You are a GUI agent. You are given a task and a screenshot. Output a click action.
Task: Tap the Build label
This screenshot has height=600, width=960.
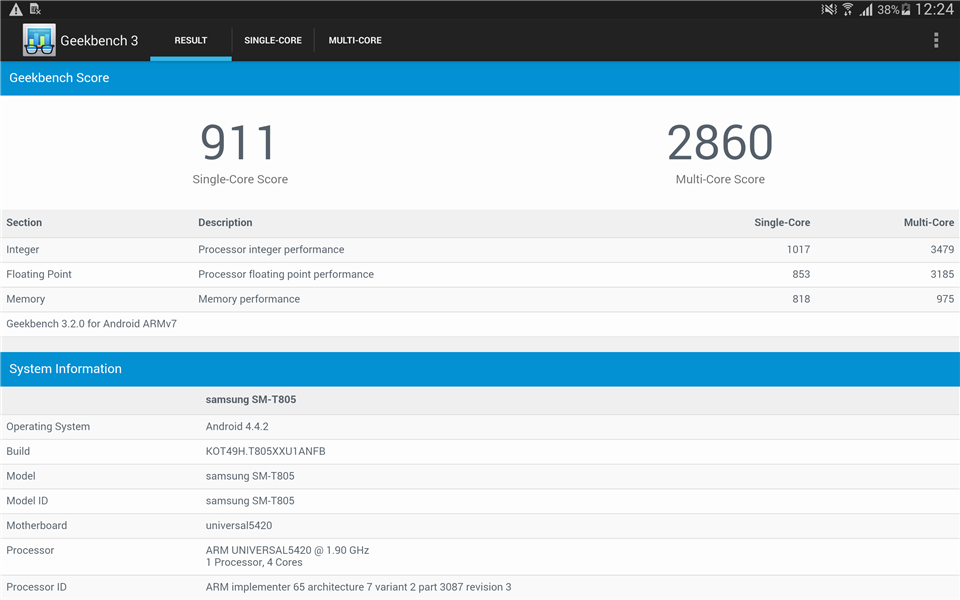click(18, 451)
